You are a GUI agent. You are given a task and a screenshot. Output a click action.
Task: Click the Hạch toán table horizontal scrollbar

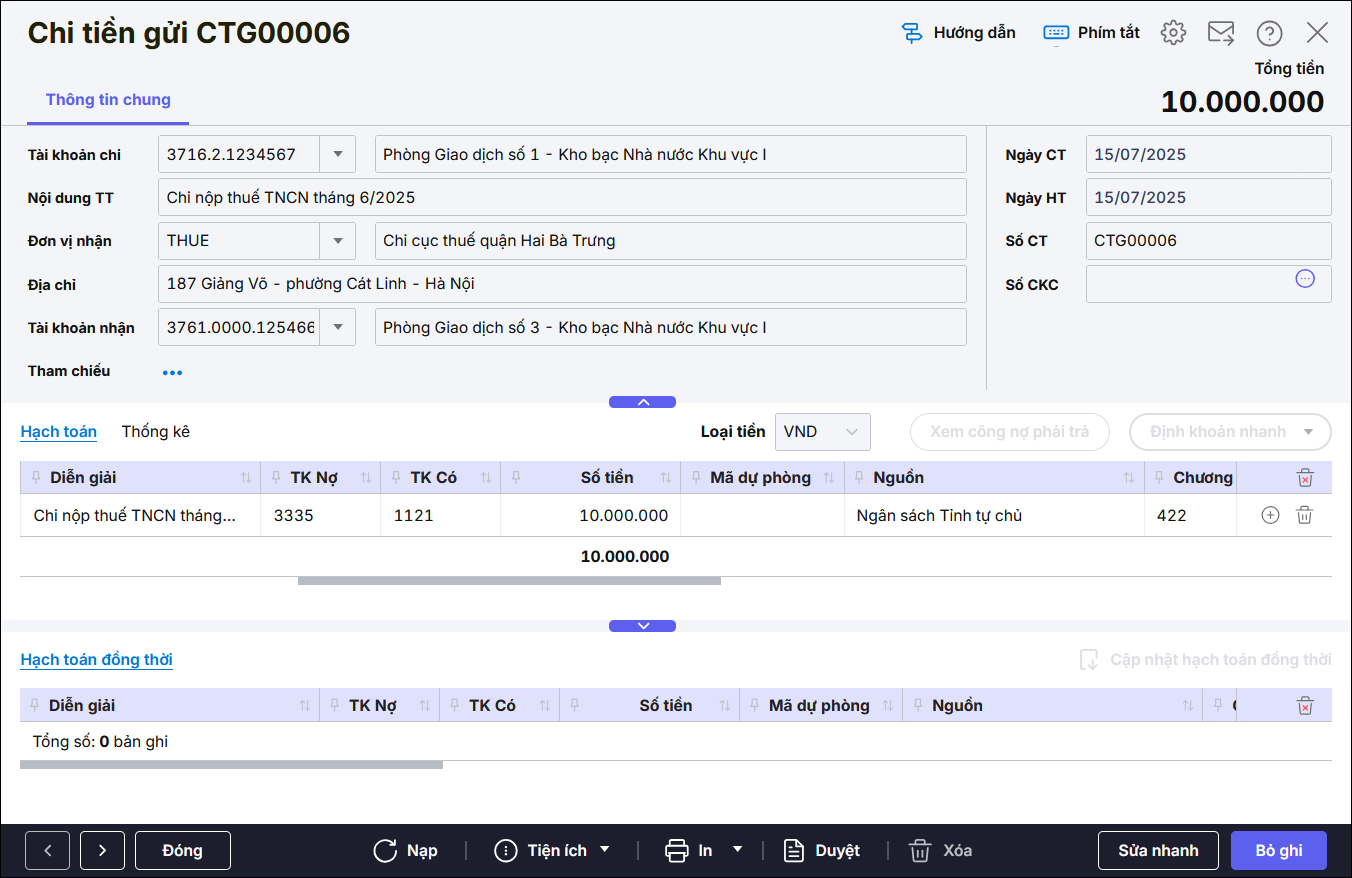[x=509, y=580]
